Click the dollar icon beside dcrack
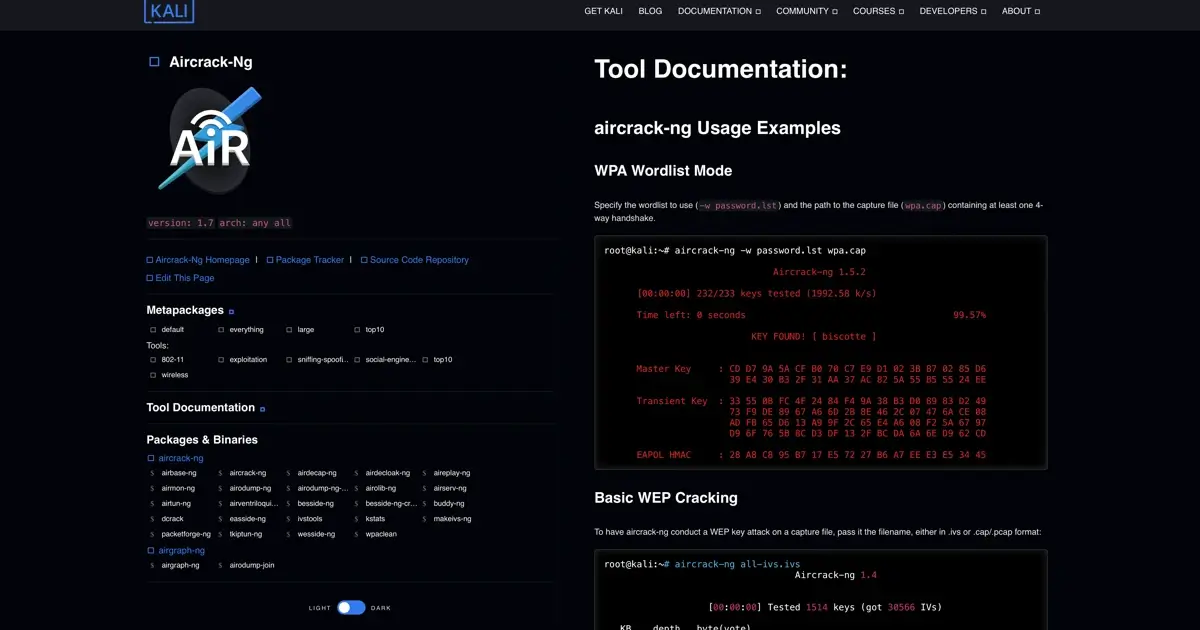The width and height of the screenshot is (1200, 630). 153,519
